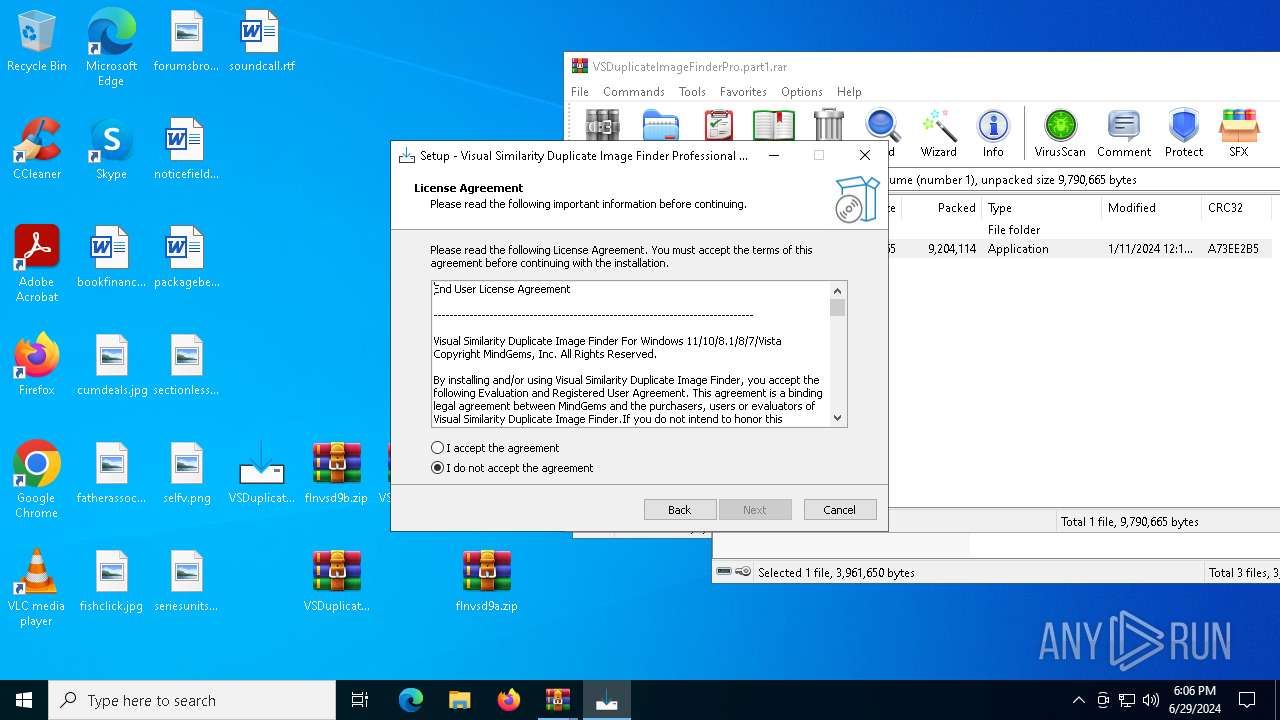Image resolution: width=1280 pixels, height=720 pixels.
Task: Open clock showing 6:06 PM
Action: point(1194,700)
